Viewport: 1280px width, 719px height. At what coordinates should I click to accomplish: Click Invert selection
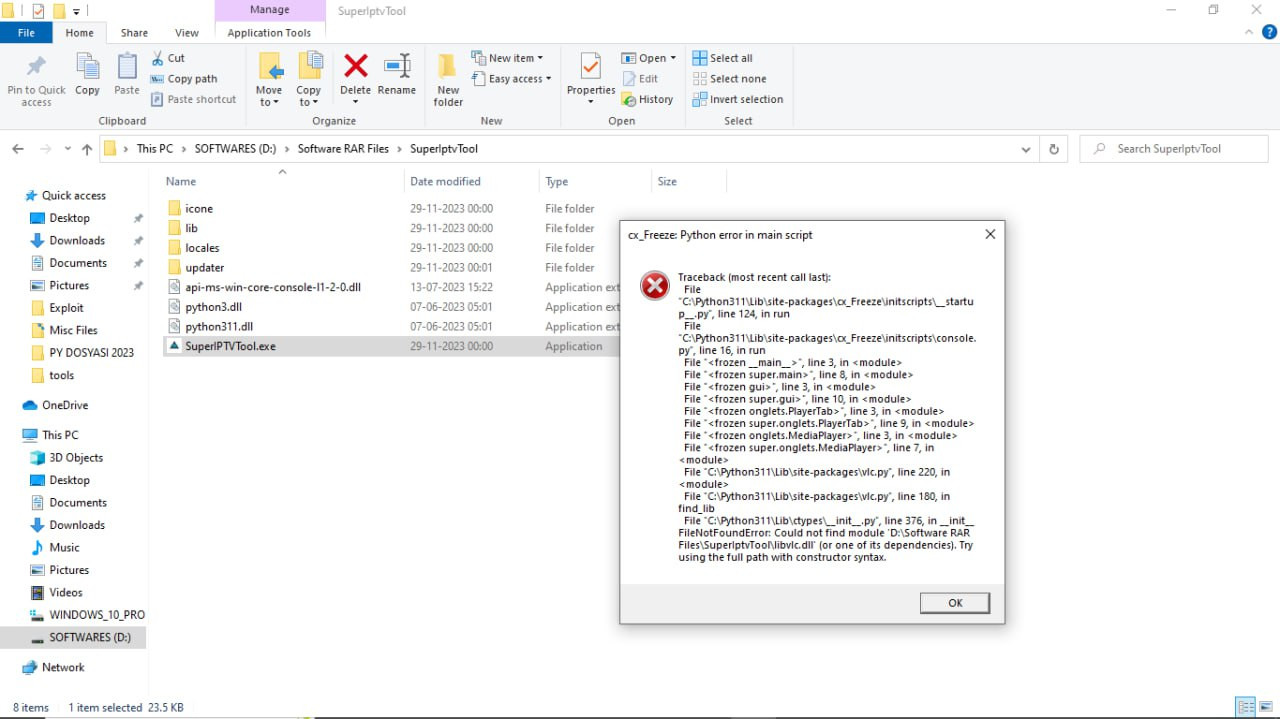click(738, 99)
